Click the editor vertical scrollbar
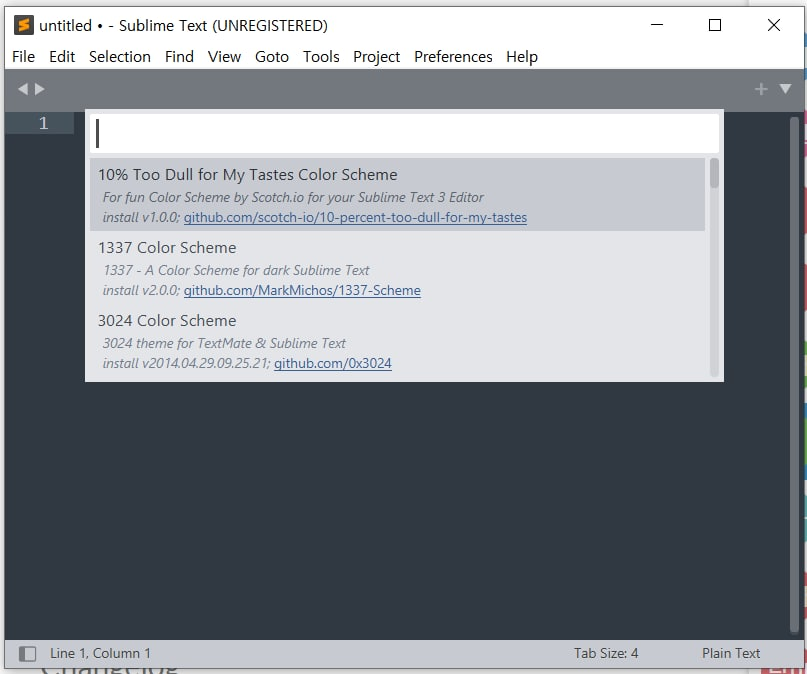 coord(794,376)
